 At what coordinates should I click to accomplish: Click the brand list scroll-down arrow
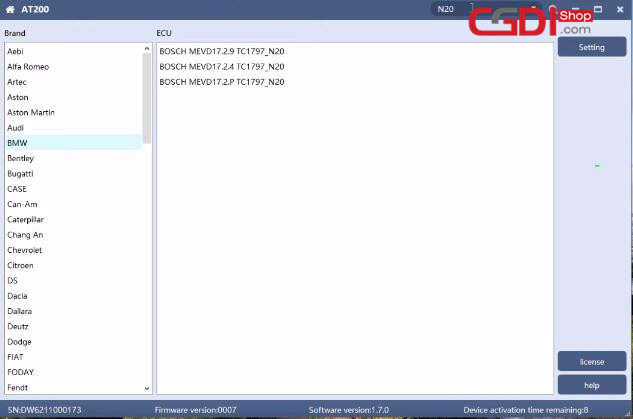(147, 388)
